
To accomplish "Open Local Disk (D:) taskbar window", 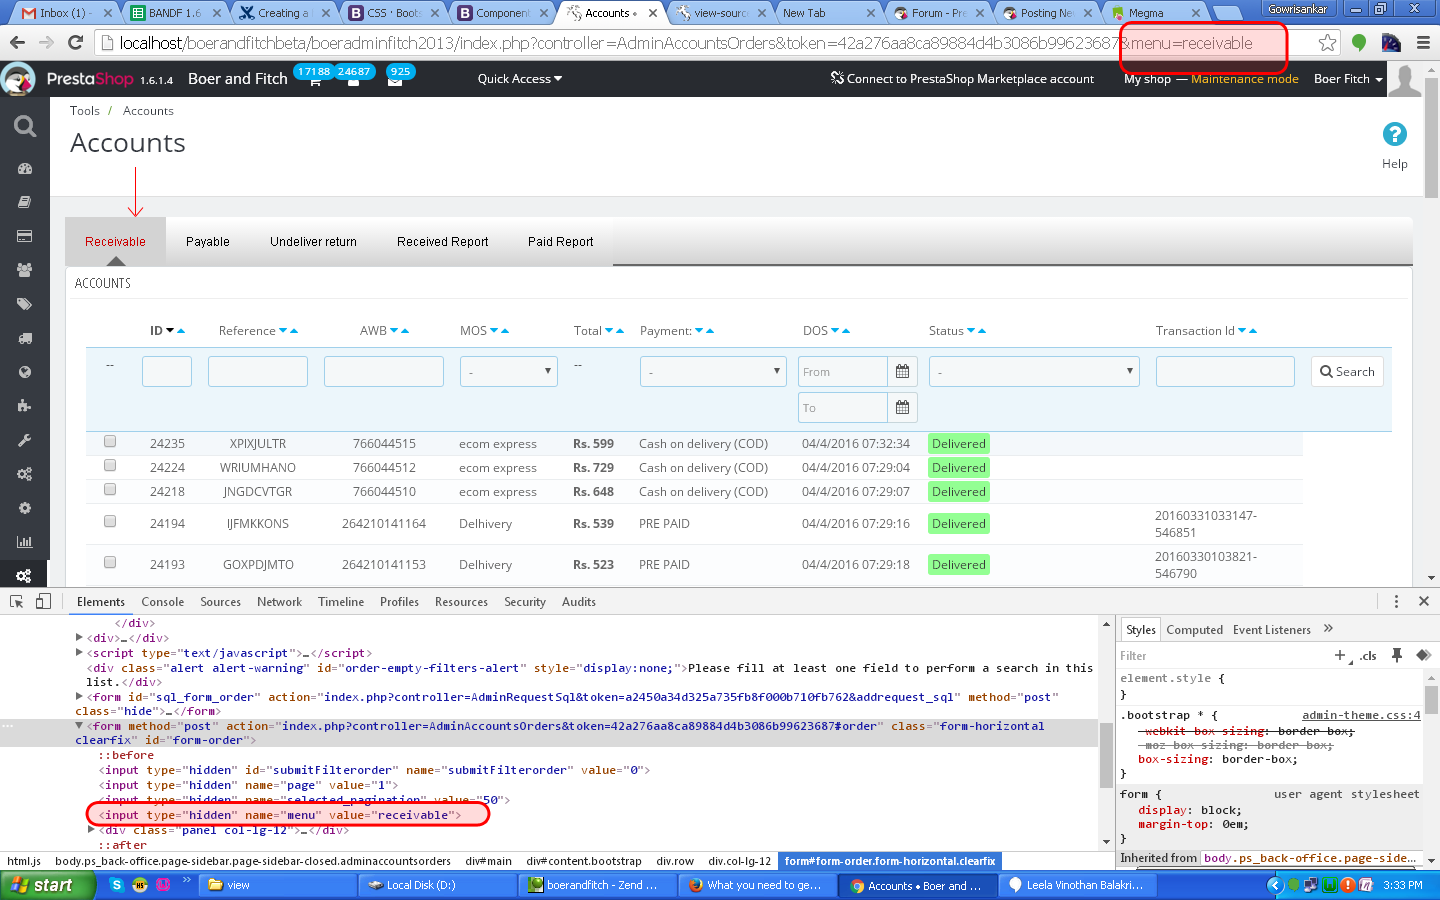I will coord(439,885).
